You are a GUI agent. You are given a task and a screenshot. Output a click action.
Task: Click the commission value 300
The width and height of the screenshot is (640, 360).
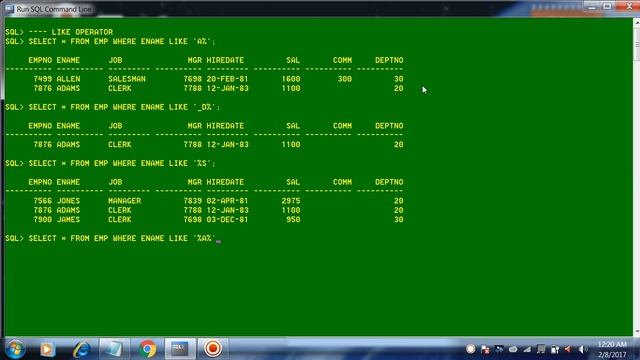pyautogui.click(x=345, y=79)
